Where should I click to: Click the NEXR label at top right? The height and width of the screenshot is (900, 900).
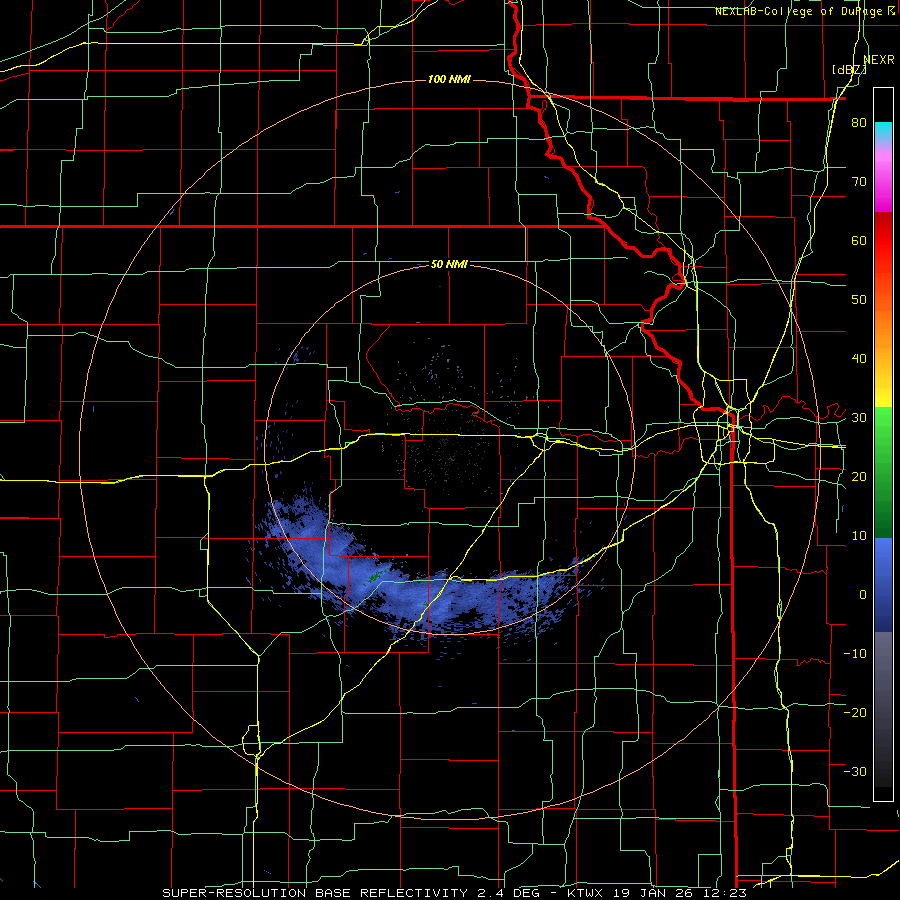pyautogui.click(x=879, y=60)
